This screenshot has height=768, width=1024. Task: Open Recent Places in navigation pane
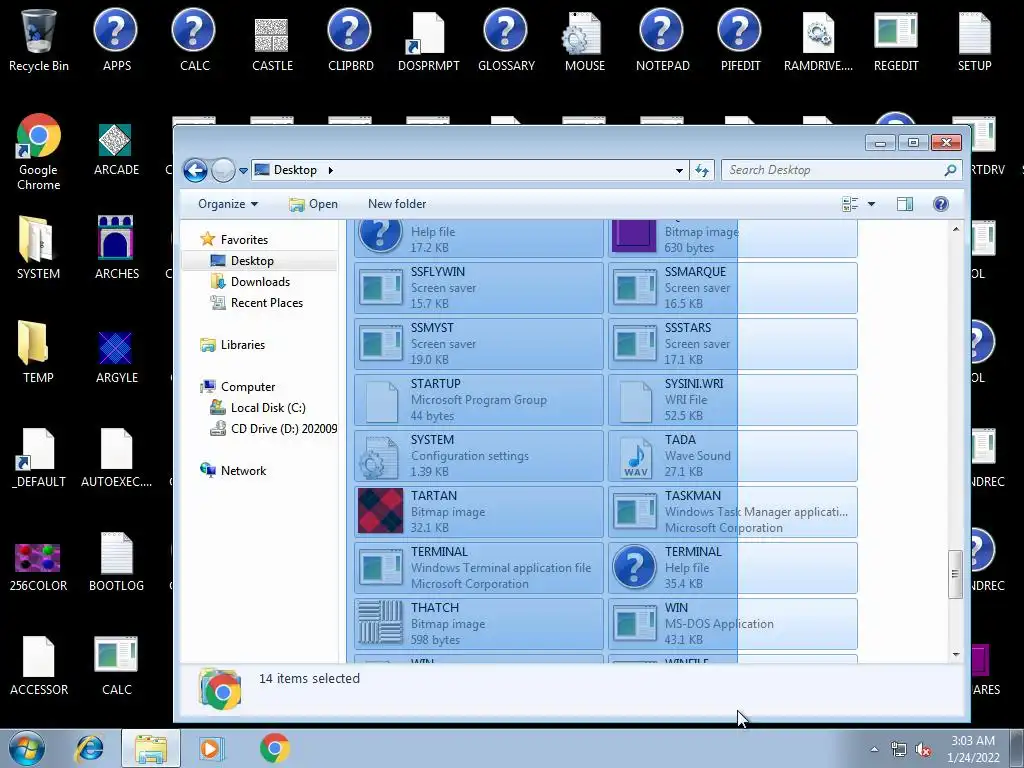click(266, 302)
